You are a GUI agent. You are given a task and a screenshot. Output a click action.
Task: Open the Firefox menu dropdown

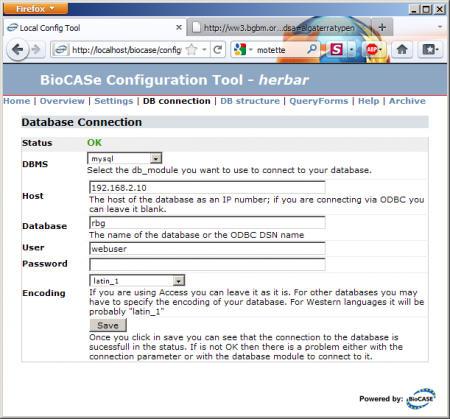point(35,9)
